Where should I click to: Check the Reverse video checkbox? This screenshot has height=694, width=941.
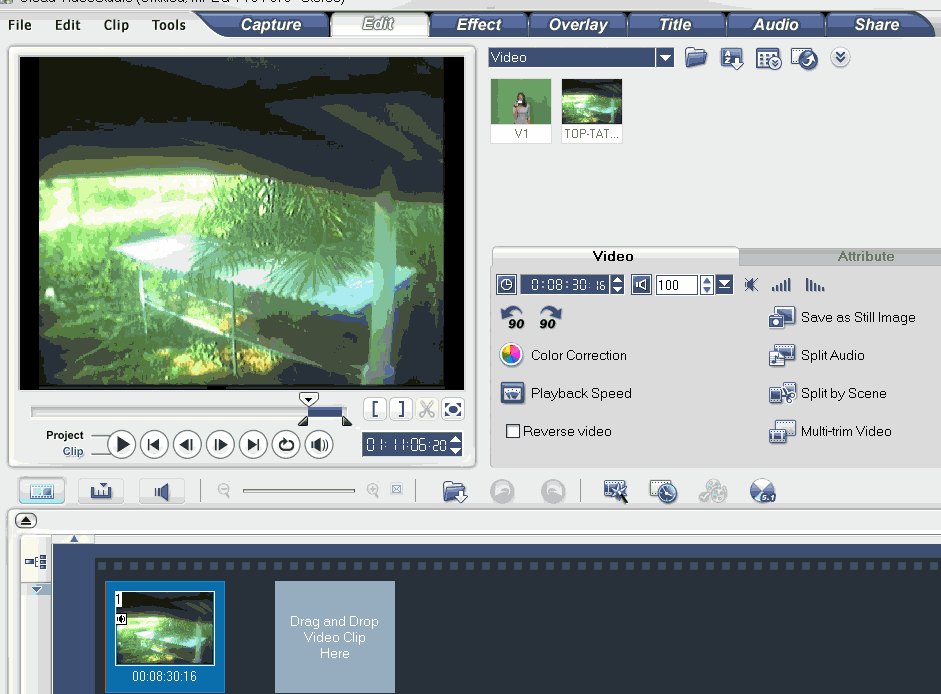(513, 431)
